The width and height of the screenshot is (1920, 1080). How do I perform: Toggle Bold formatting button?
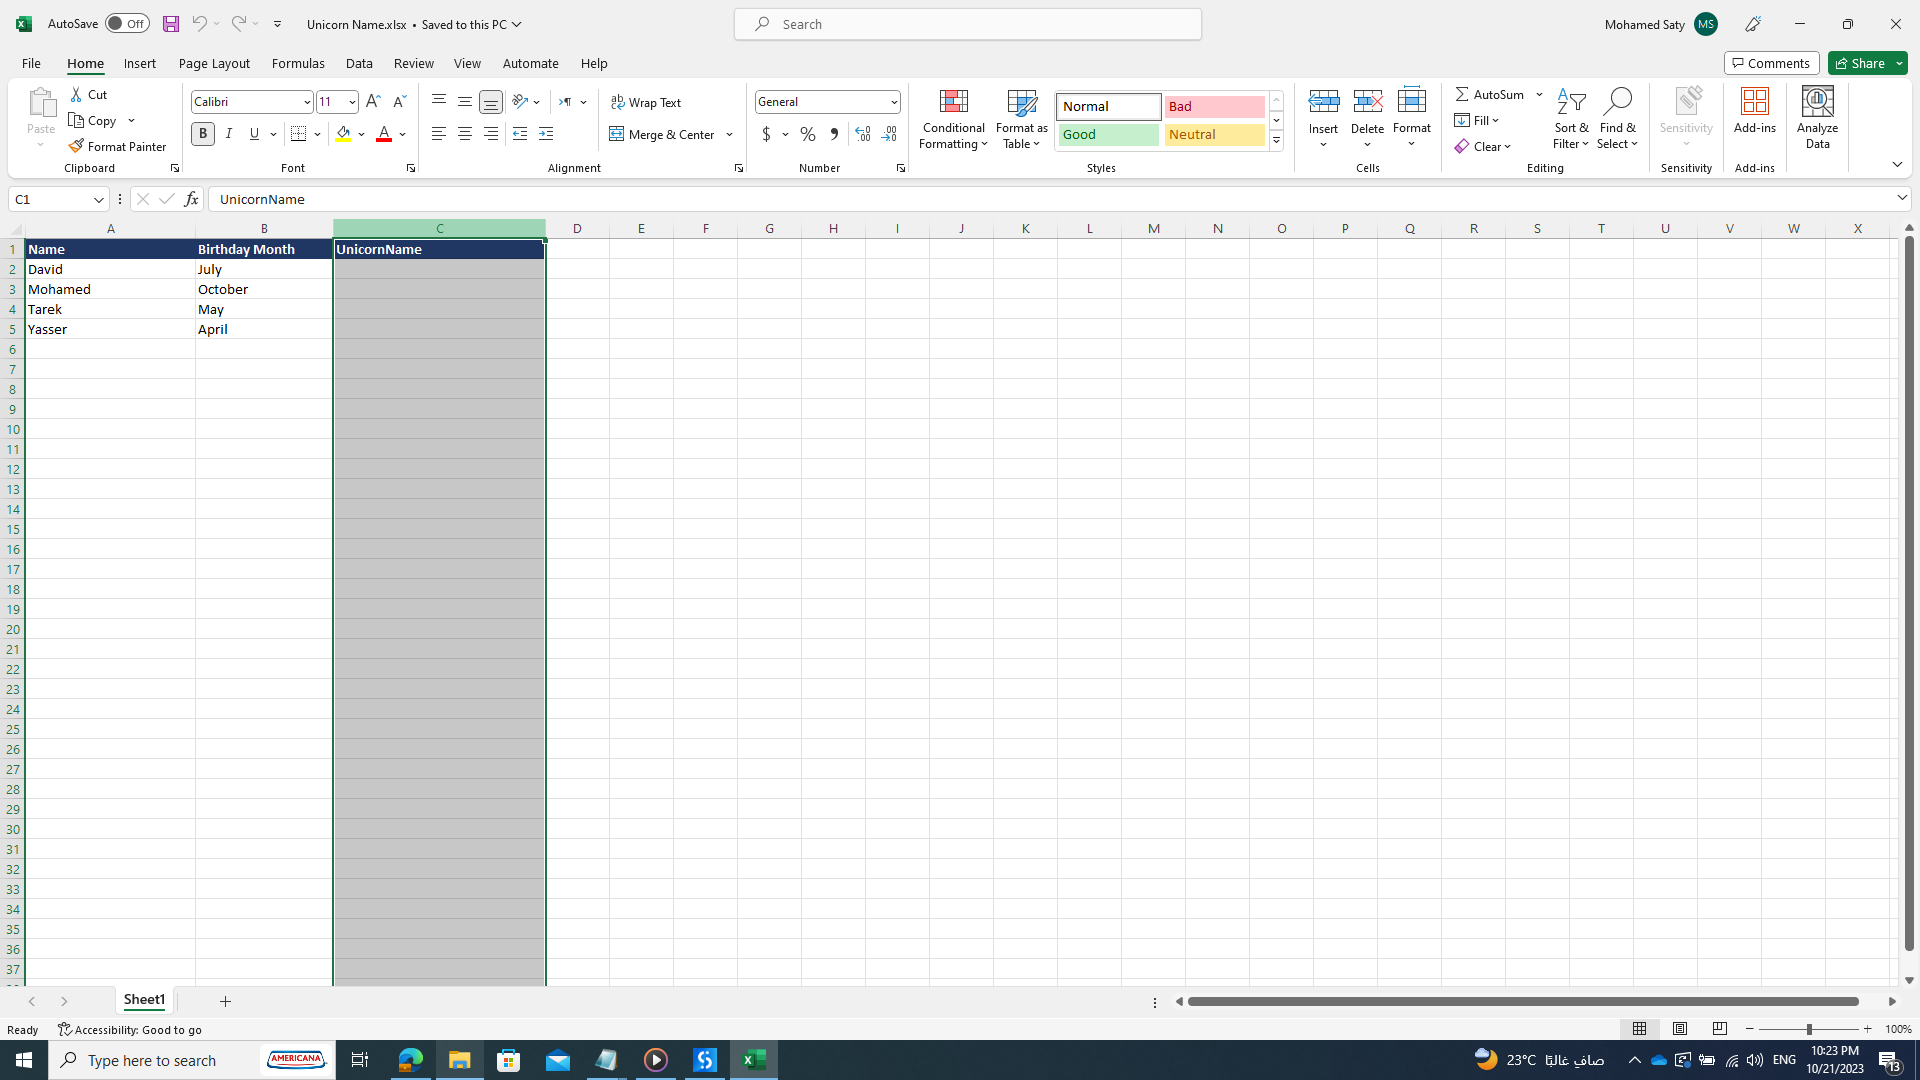[203, 134]
